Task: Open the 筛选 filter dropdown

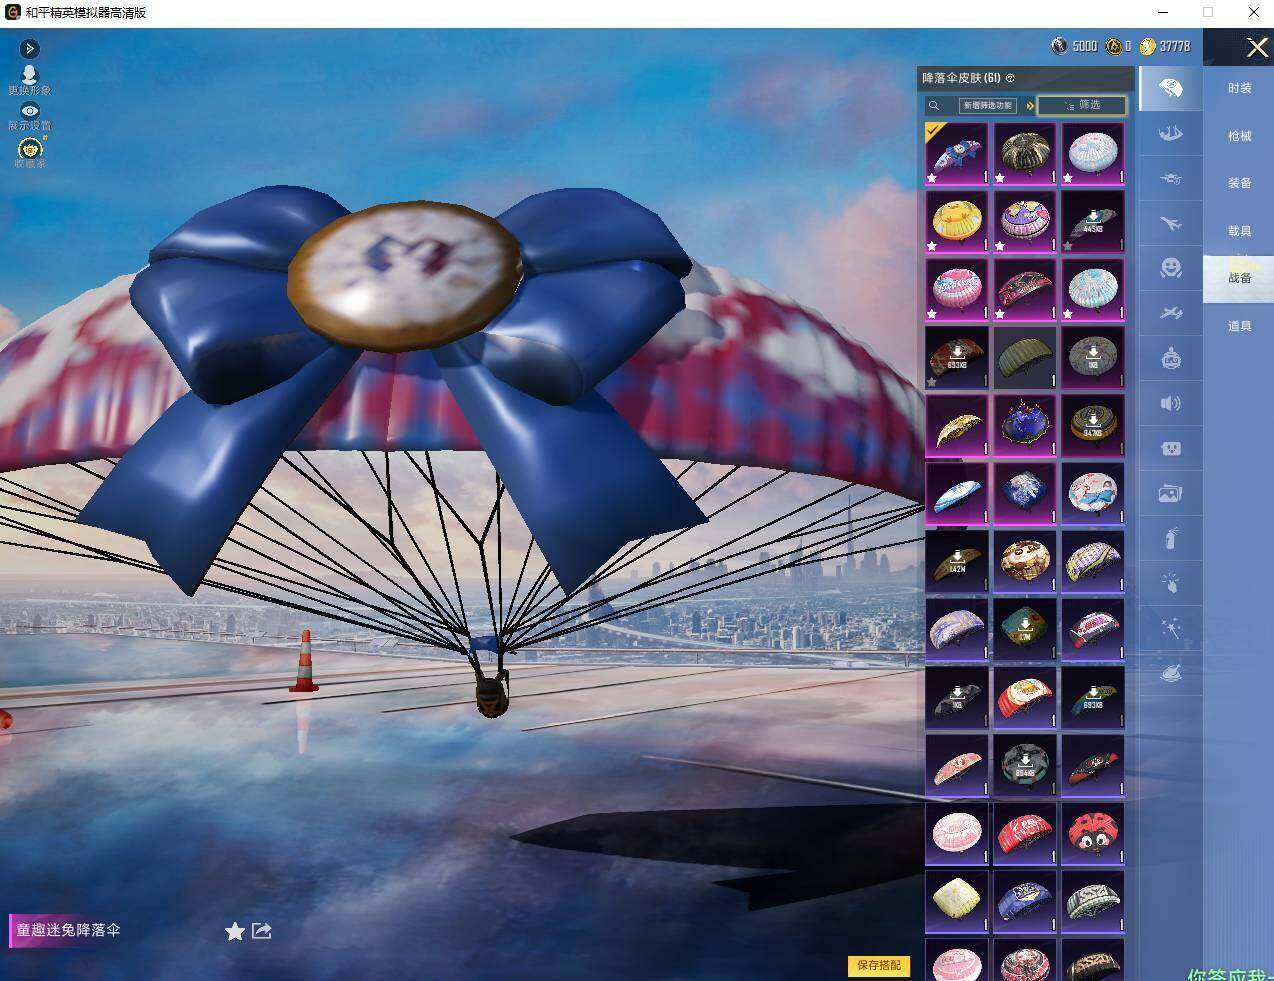Action: 1082,105
